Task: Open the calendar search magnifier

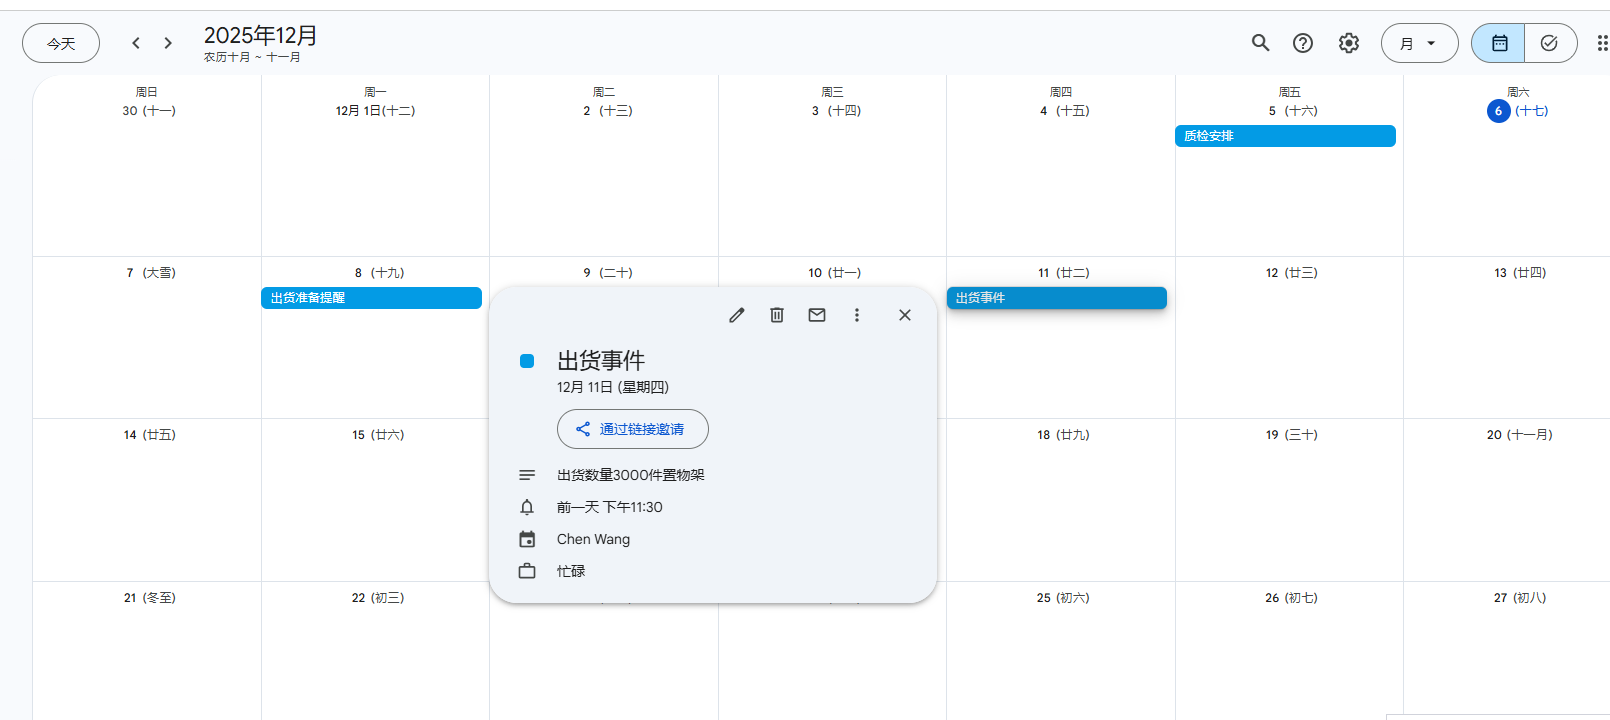Action: click(x=1260, y=43)
